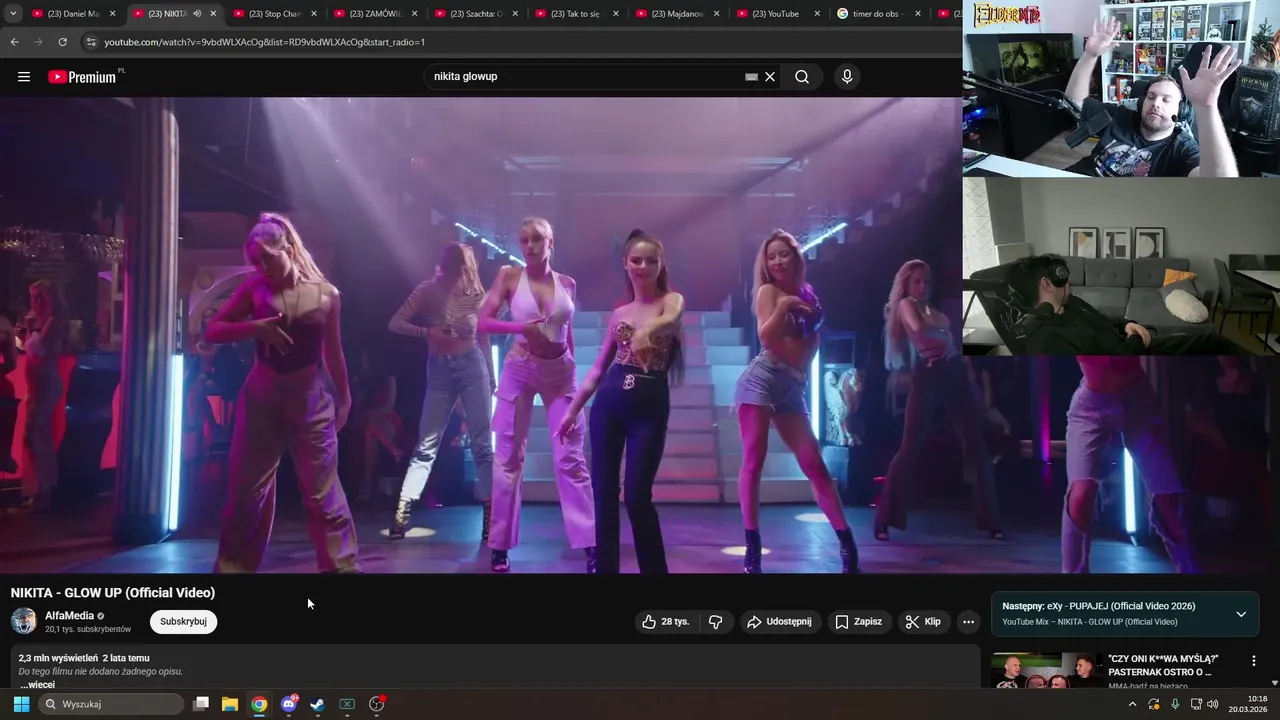Switch to the ZAMÓWIŁ tab
Viewport: 1280px width, 720px height.
point(375,14)
